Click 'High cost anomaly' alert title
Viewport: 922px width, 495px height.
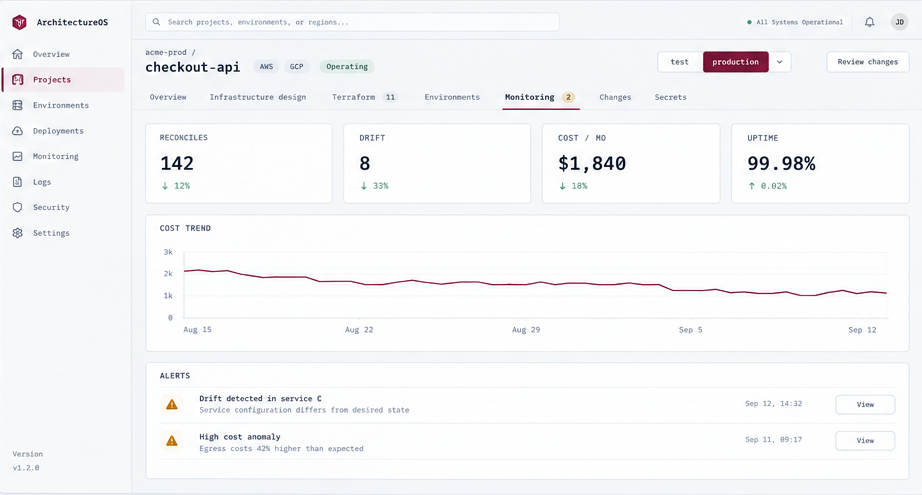tap(239, 437)
